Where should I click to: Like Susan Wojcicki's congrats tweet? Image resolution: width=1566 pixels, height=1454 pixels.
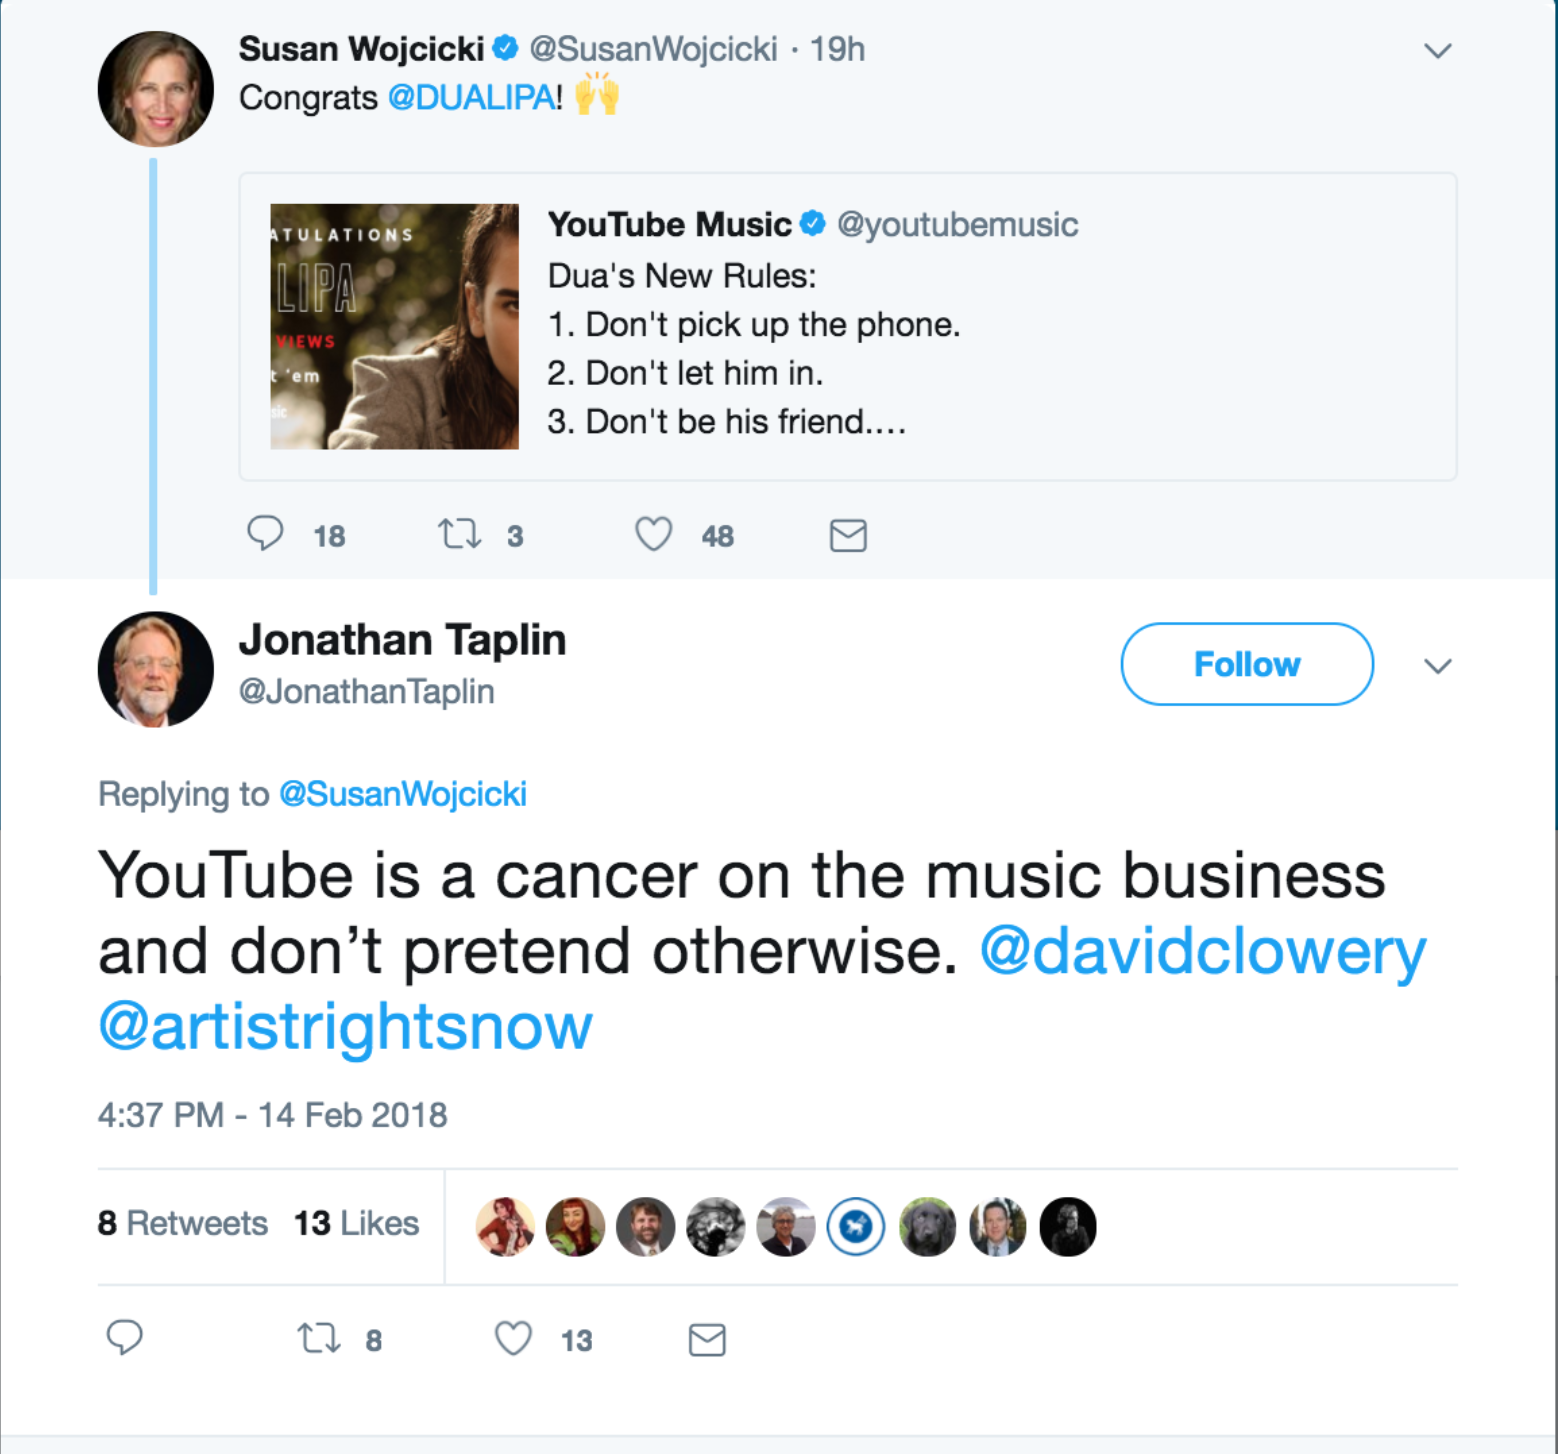652,535
